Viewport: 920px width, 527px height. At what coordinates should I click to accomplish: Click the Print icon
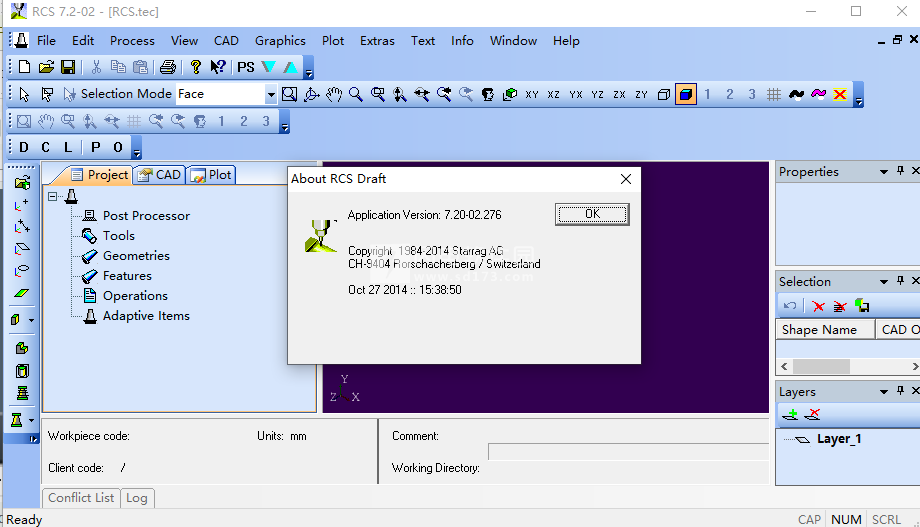167,67
